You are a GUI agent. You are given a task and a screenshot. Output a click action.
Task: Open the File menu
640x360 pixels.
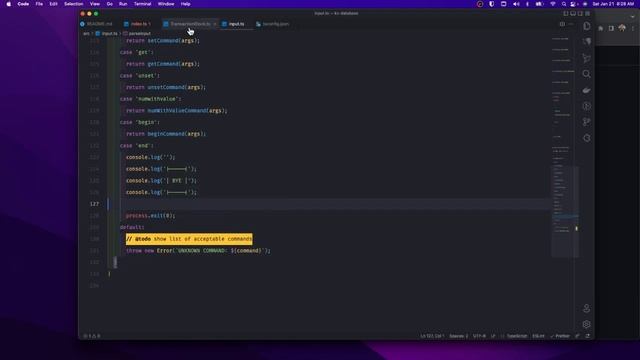tap(39, 4)
